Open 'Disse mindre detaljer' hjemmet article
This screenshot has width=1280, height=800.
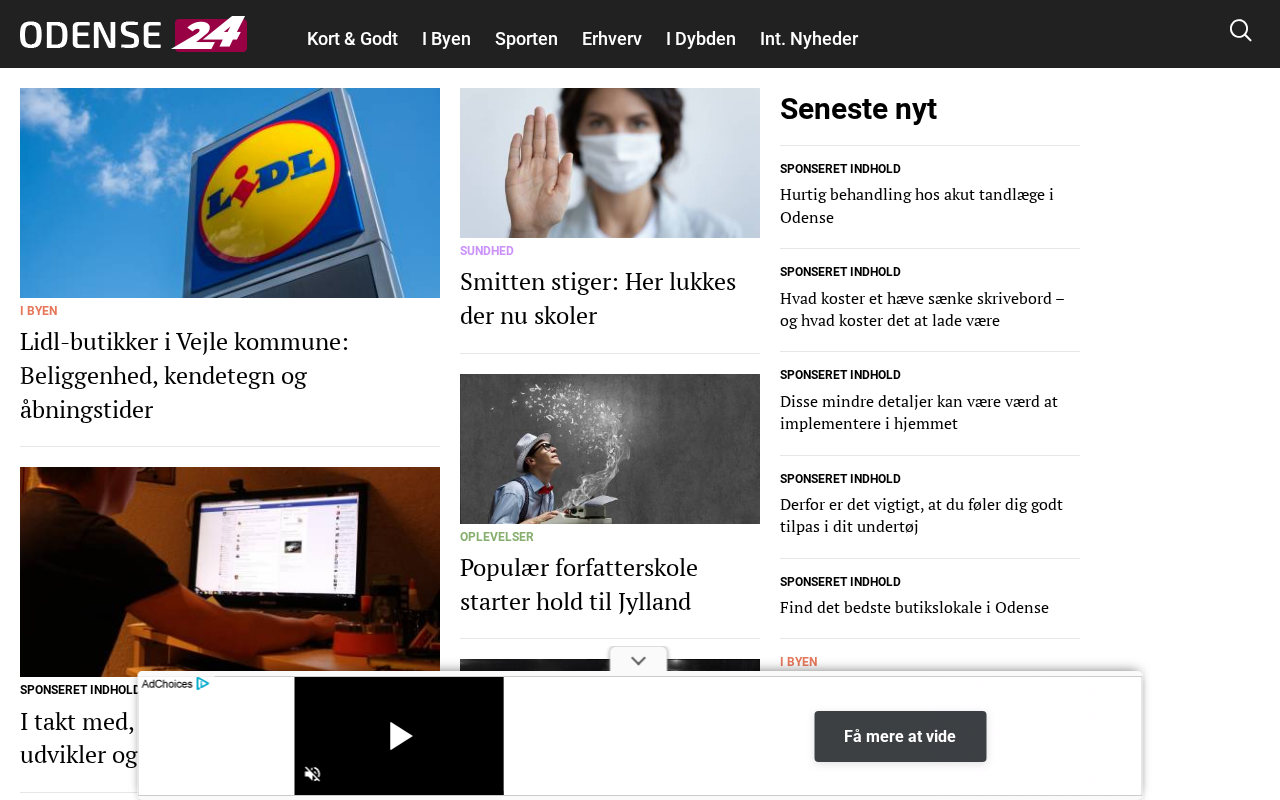point(919,412)
